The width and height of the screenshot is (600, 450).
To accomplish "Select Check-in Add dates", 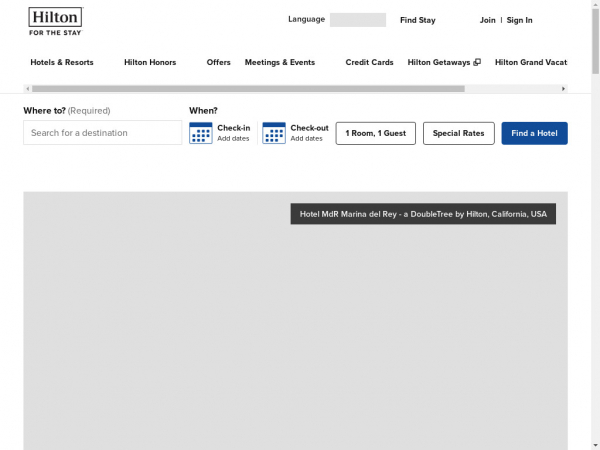I will [x=233, y=133].
